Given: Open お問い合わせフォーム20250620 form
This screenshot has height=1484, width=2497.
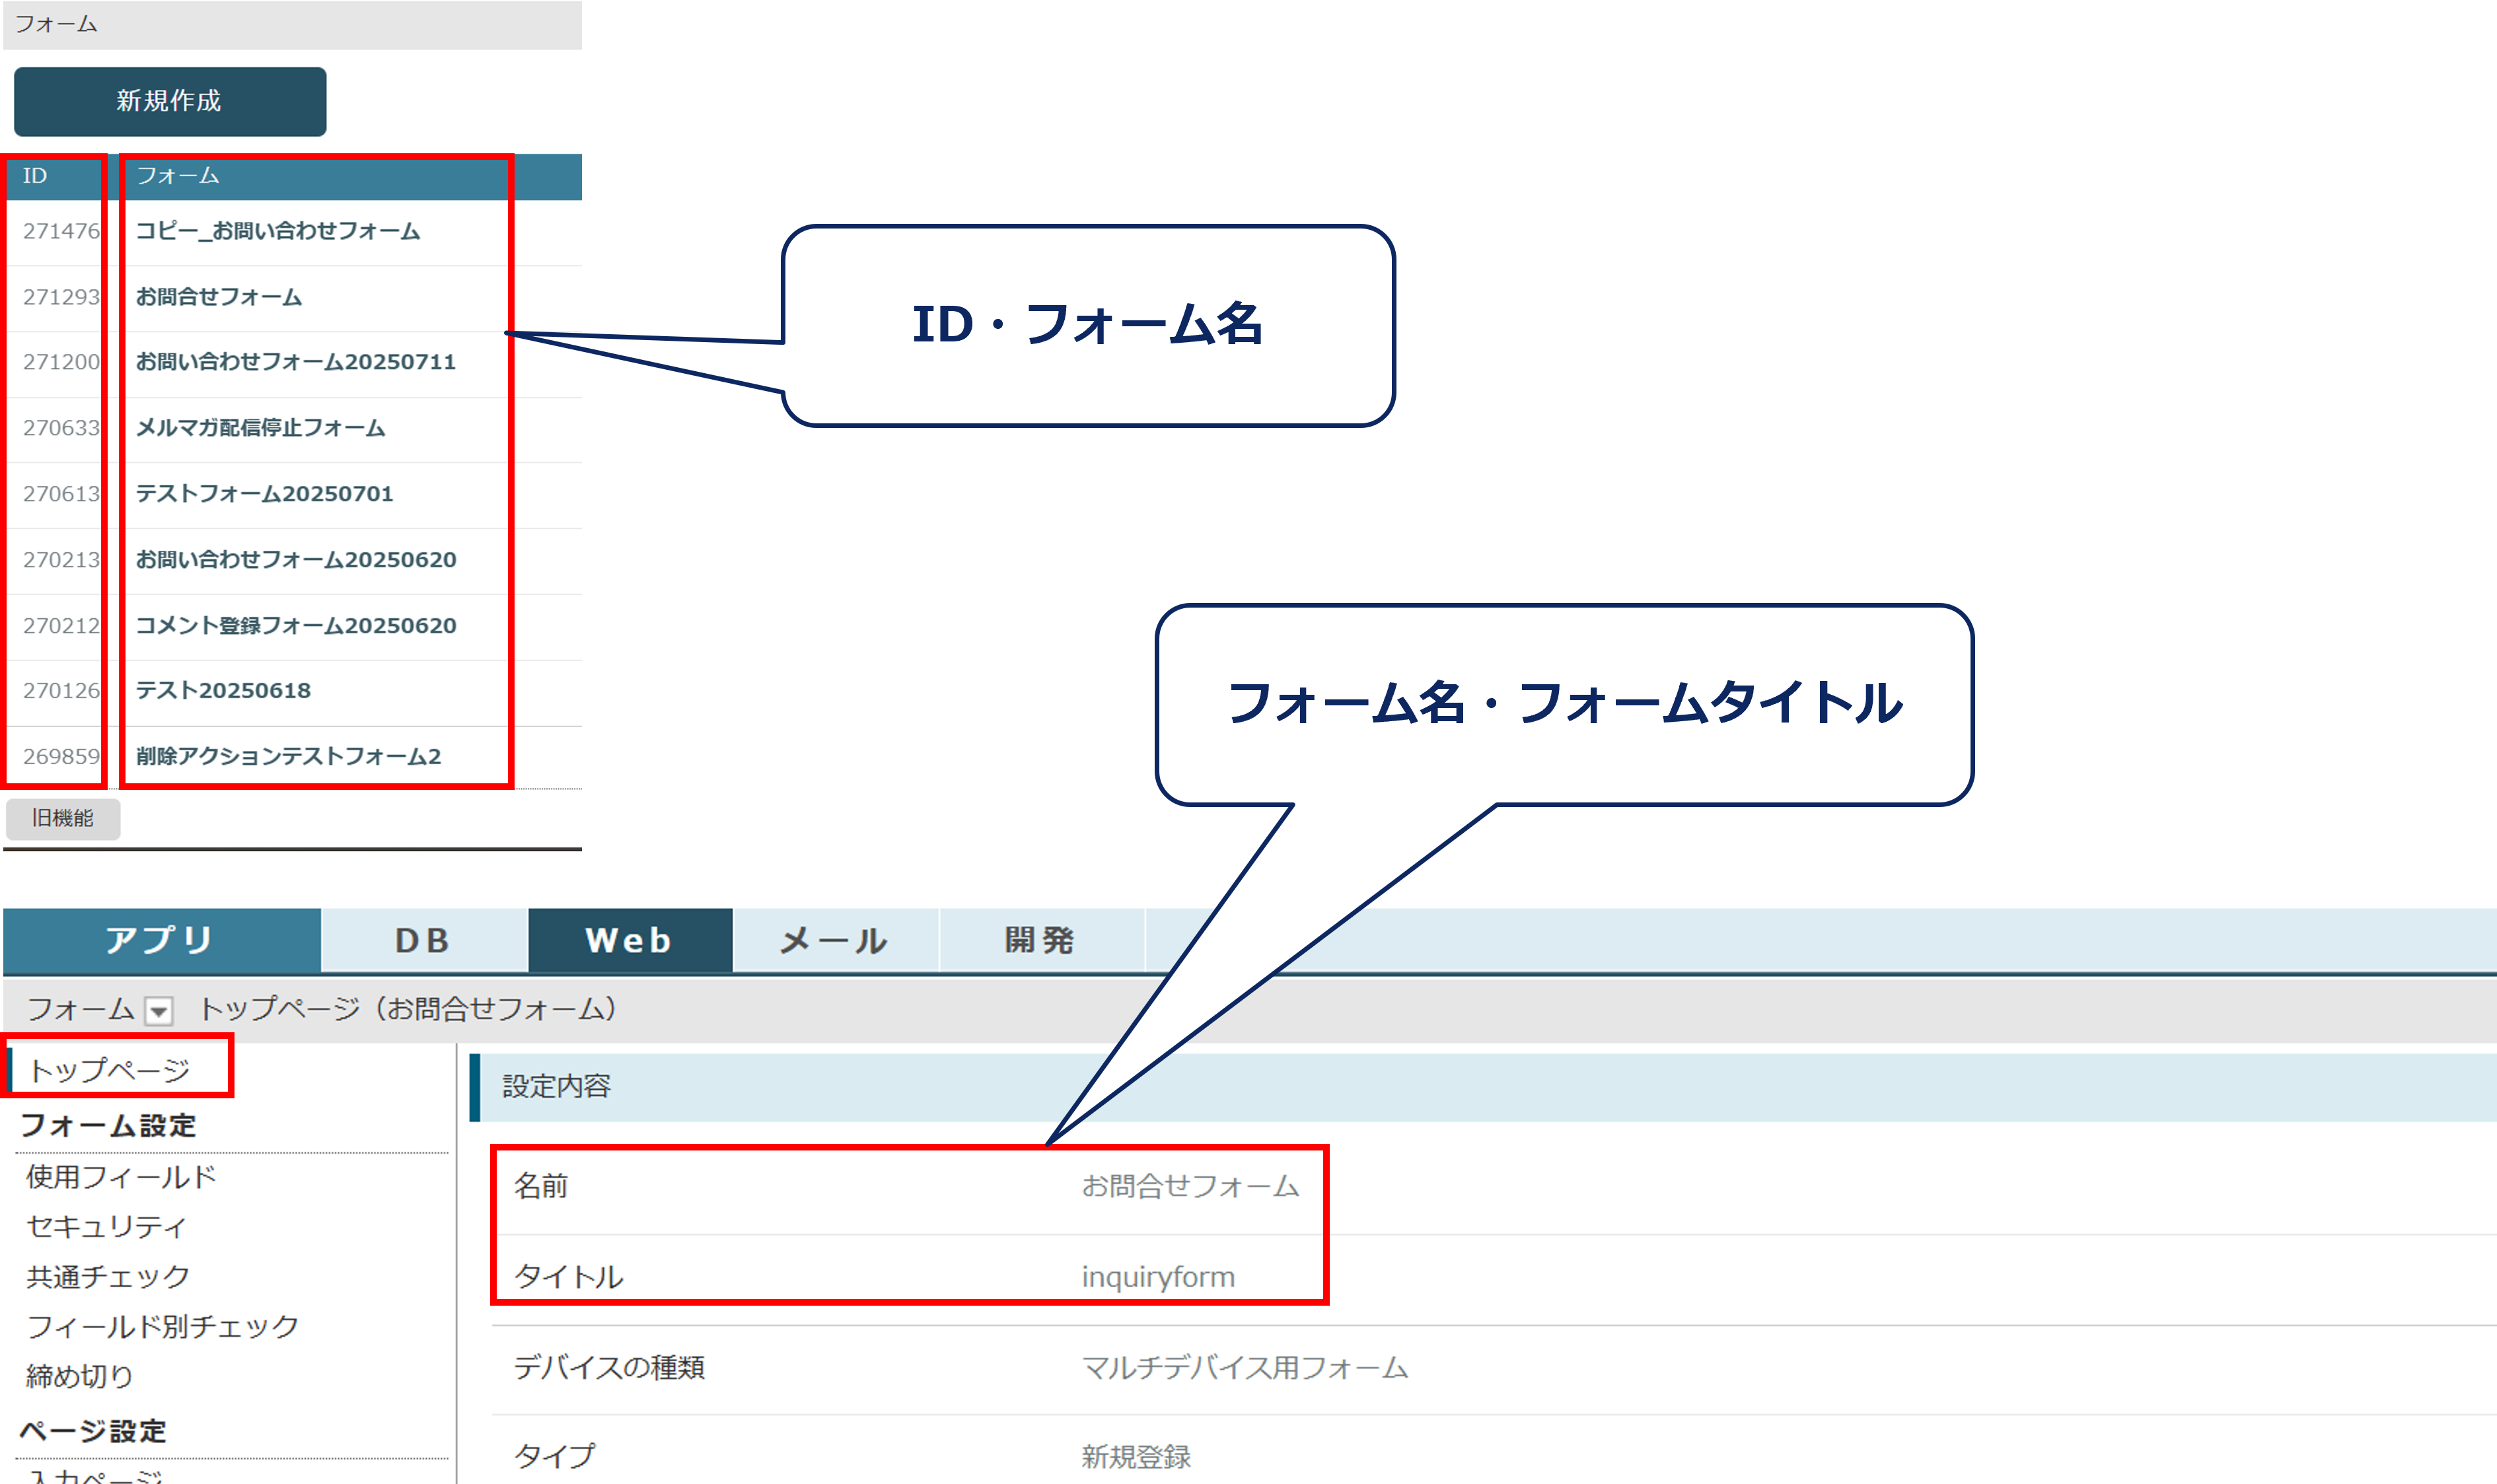Looking at the screenshot, I should click(x=296, y=560).
